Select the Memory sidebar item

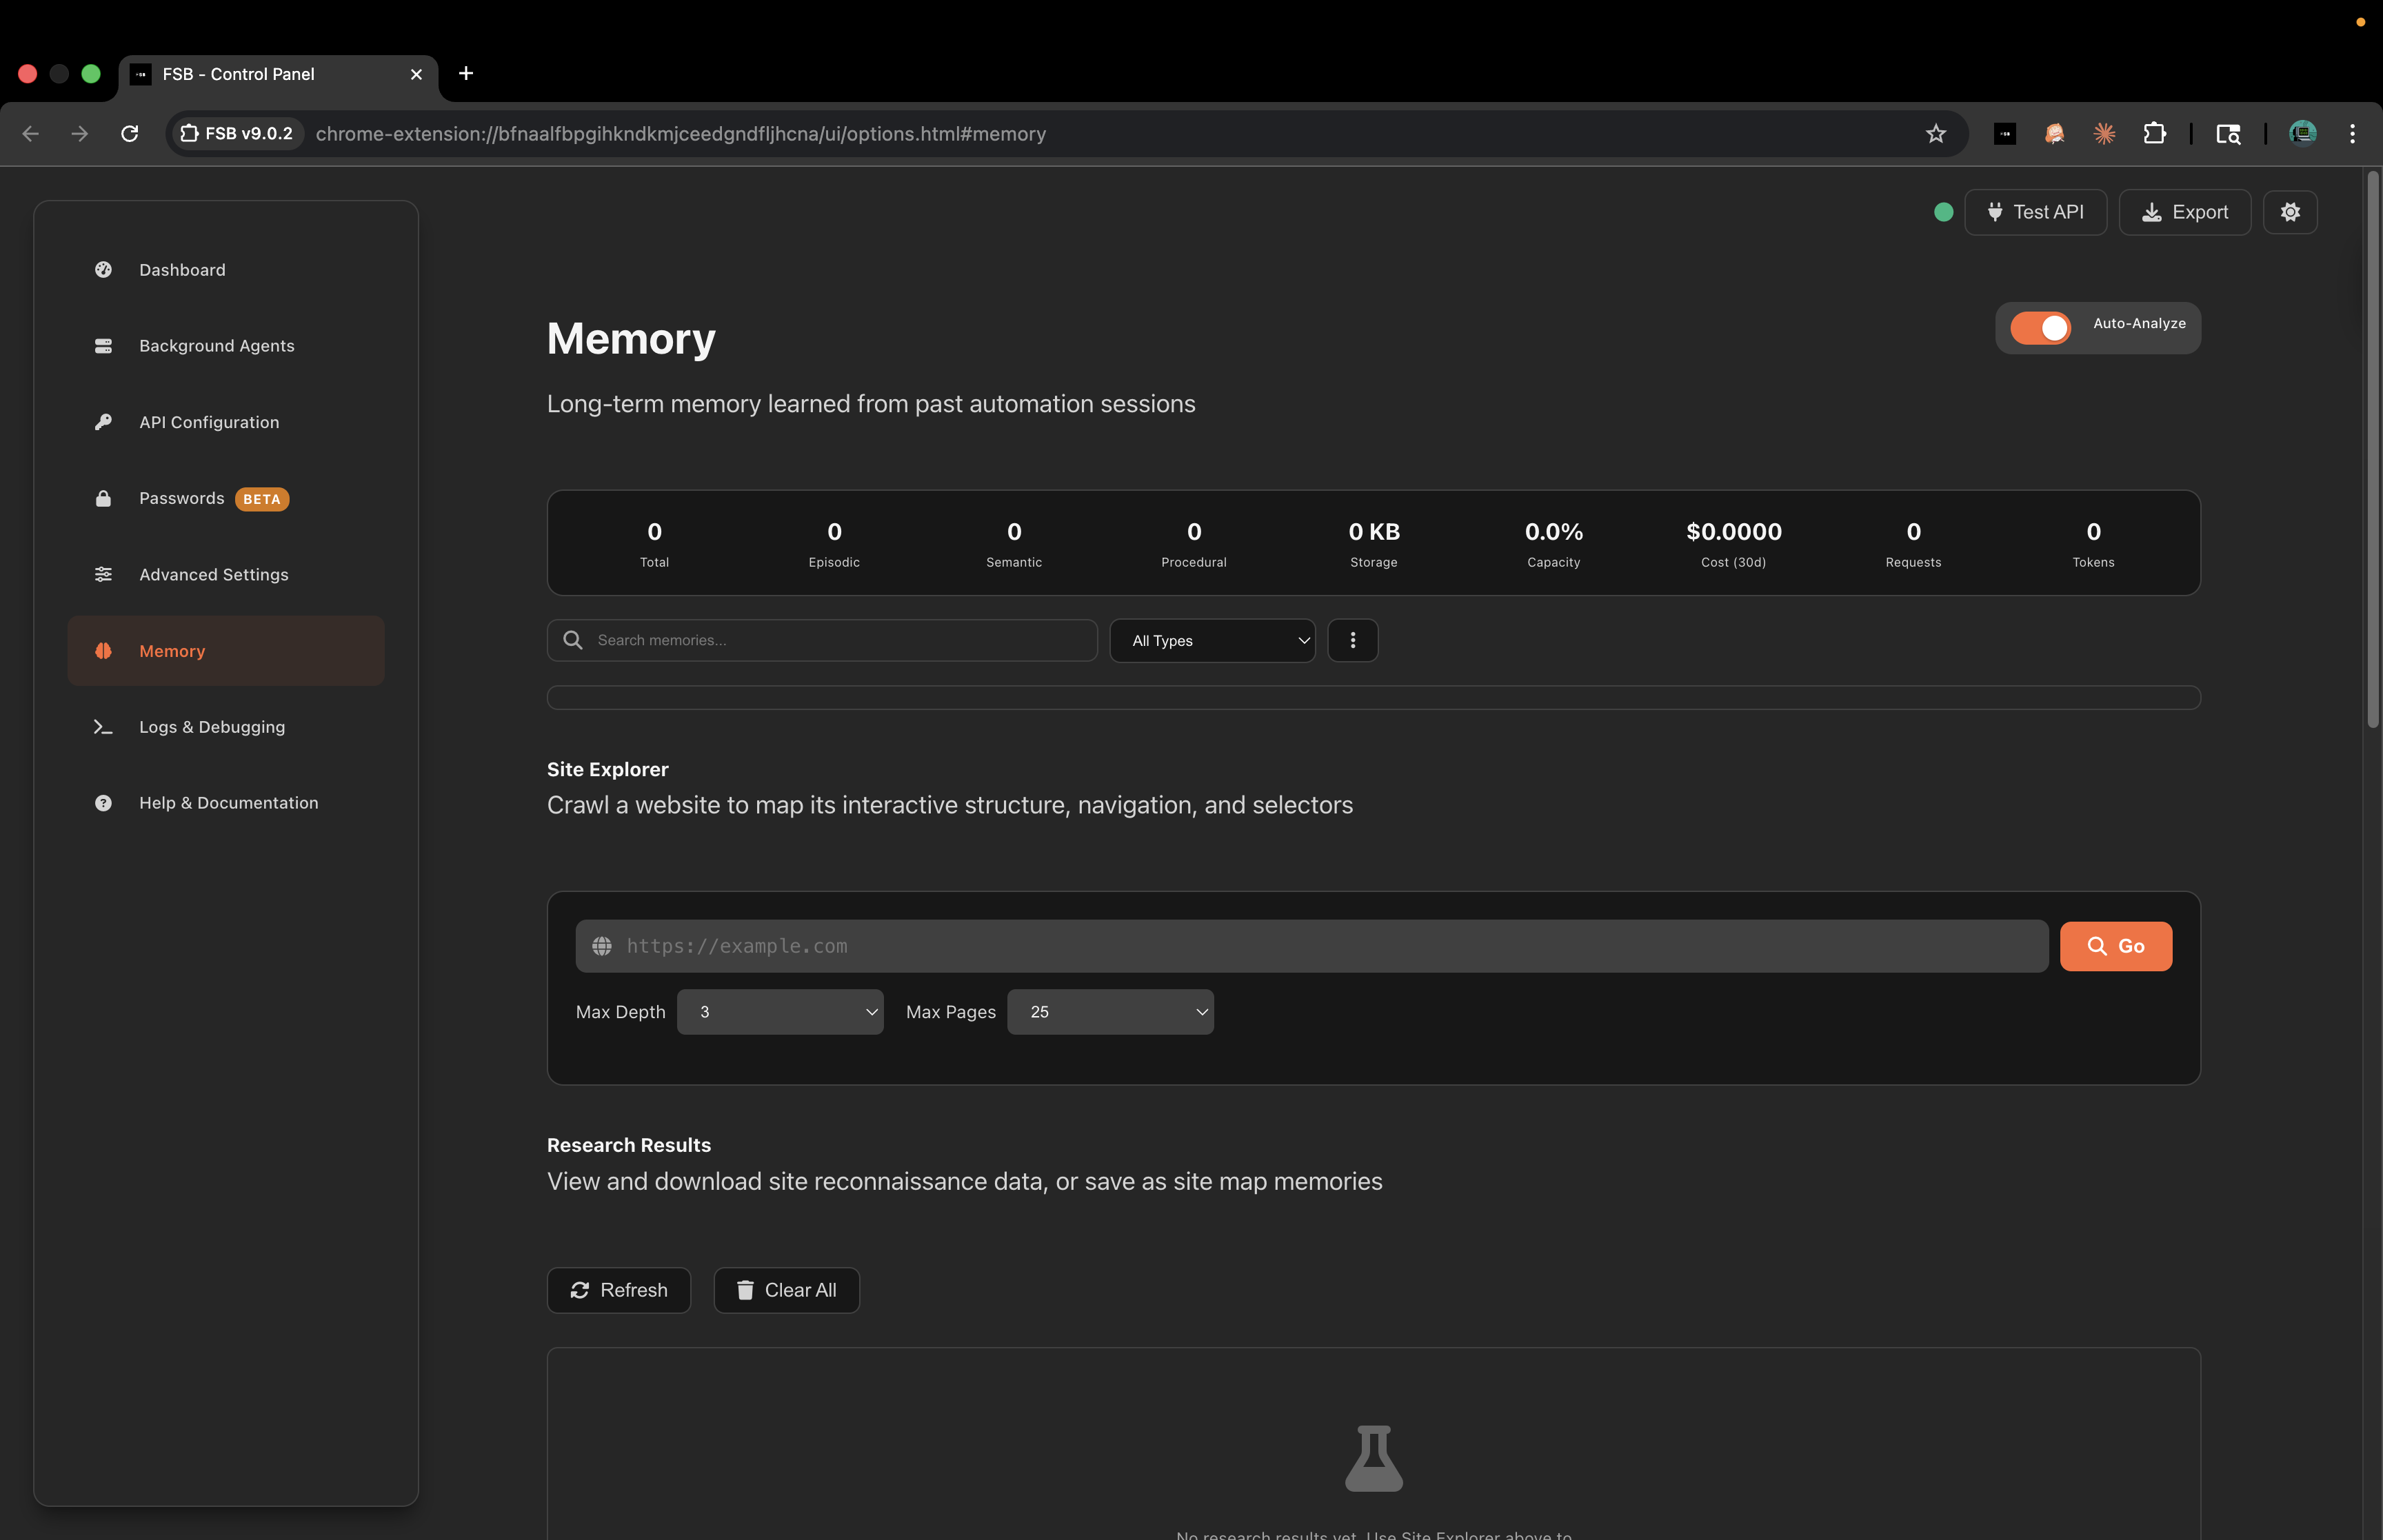coord(226,651)
